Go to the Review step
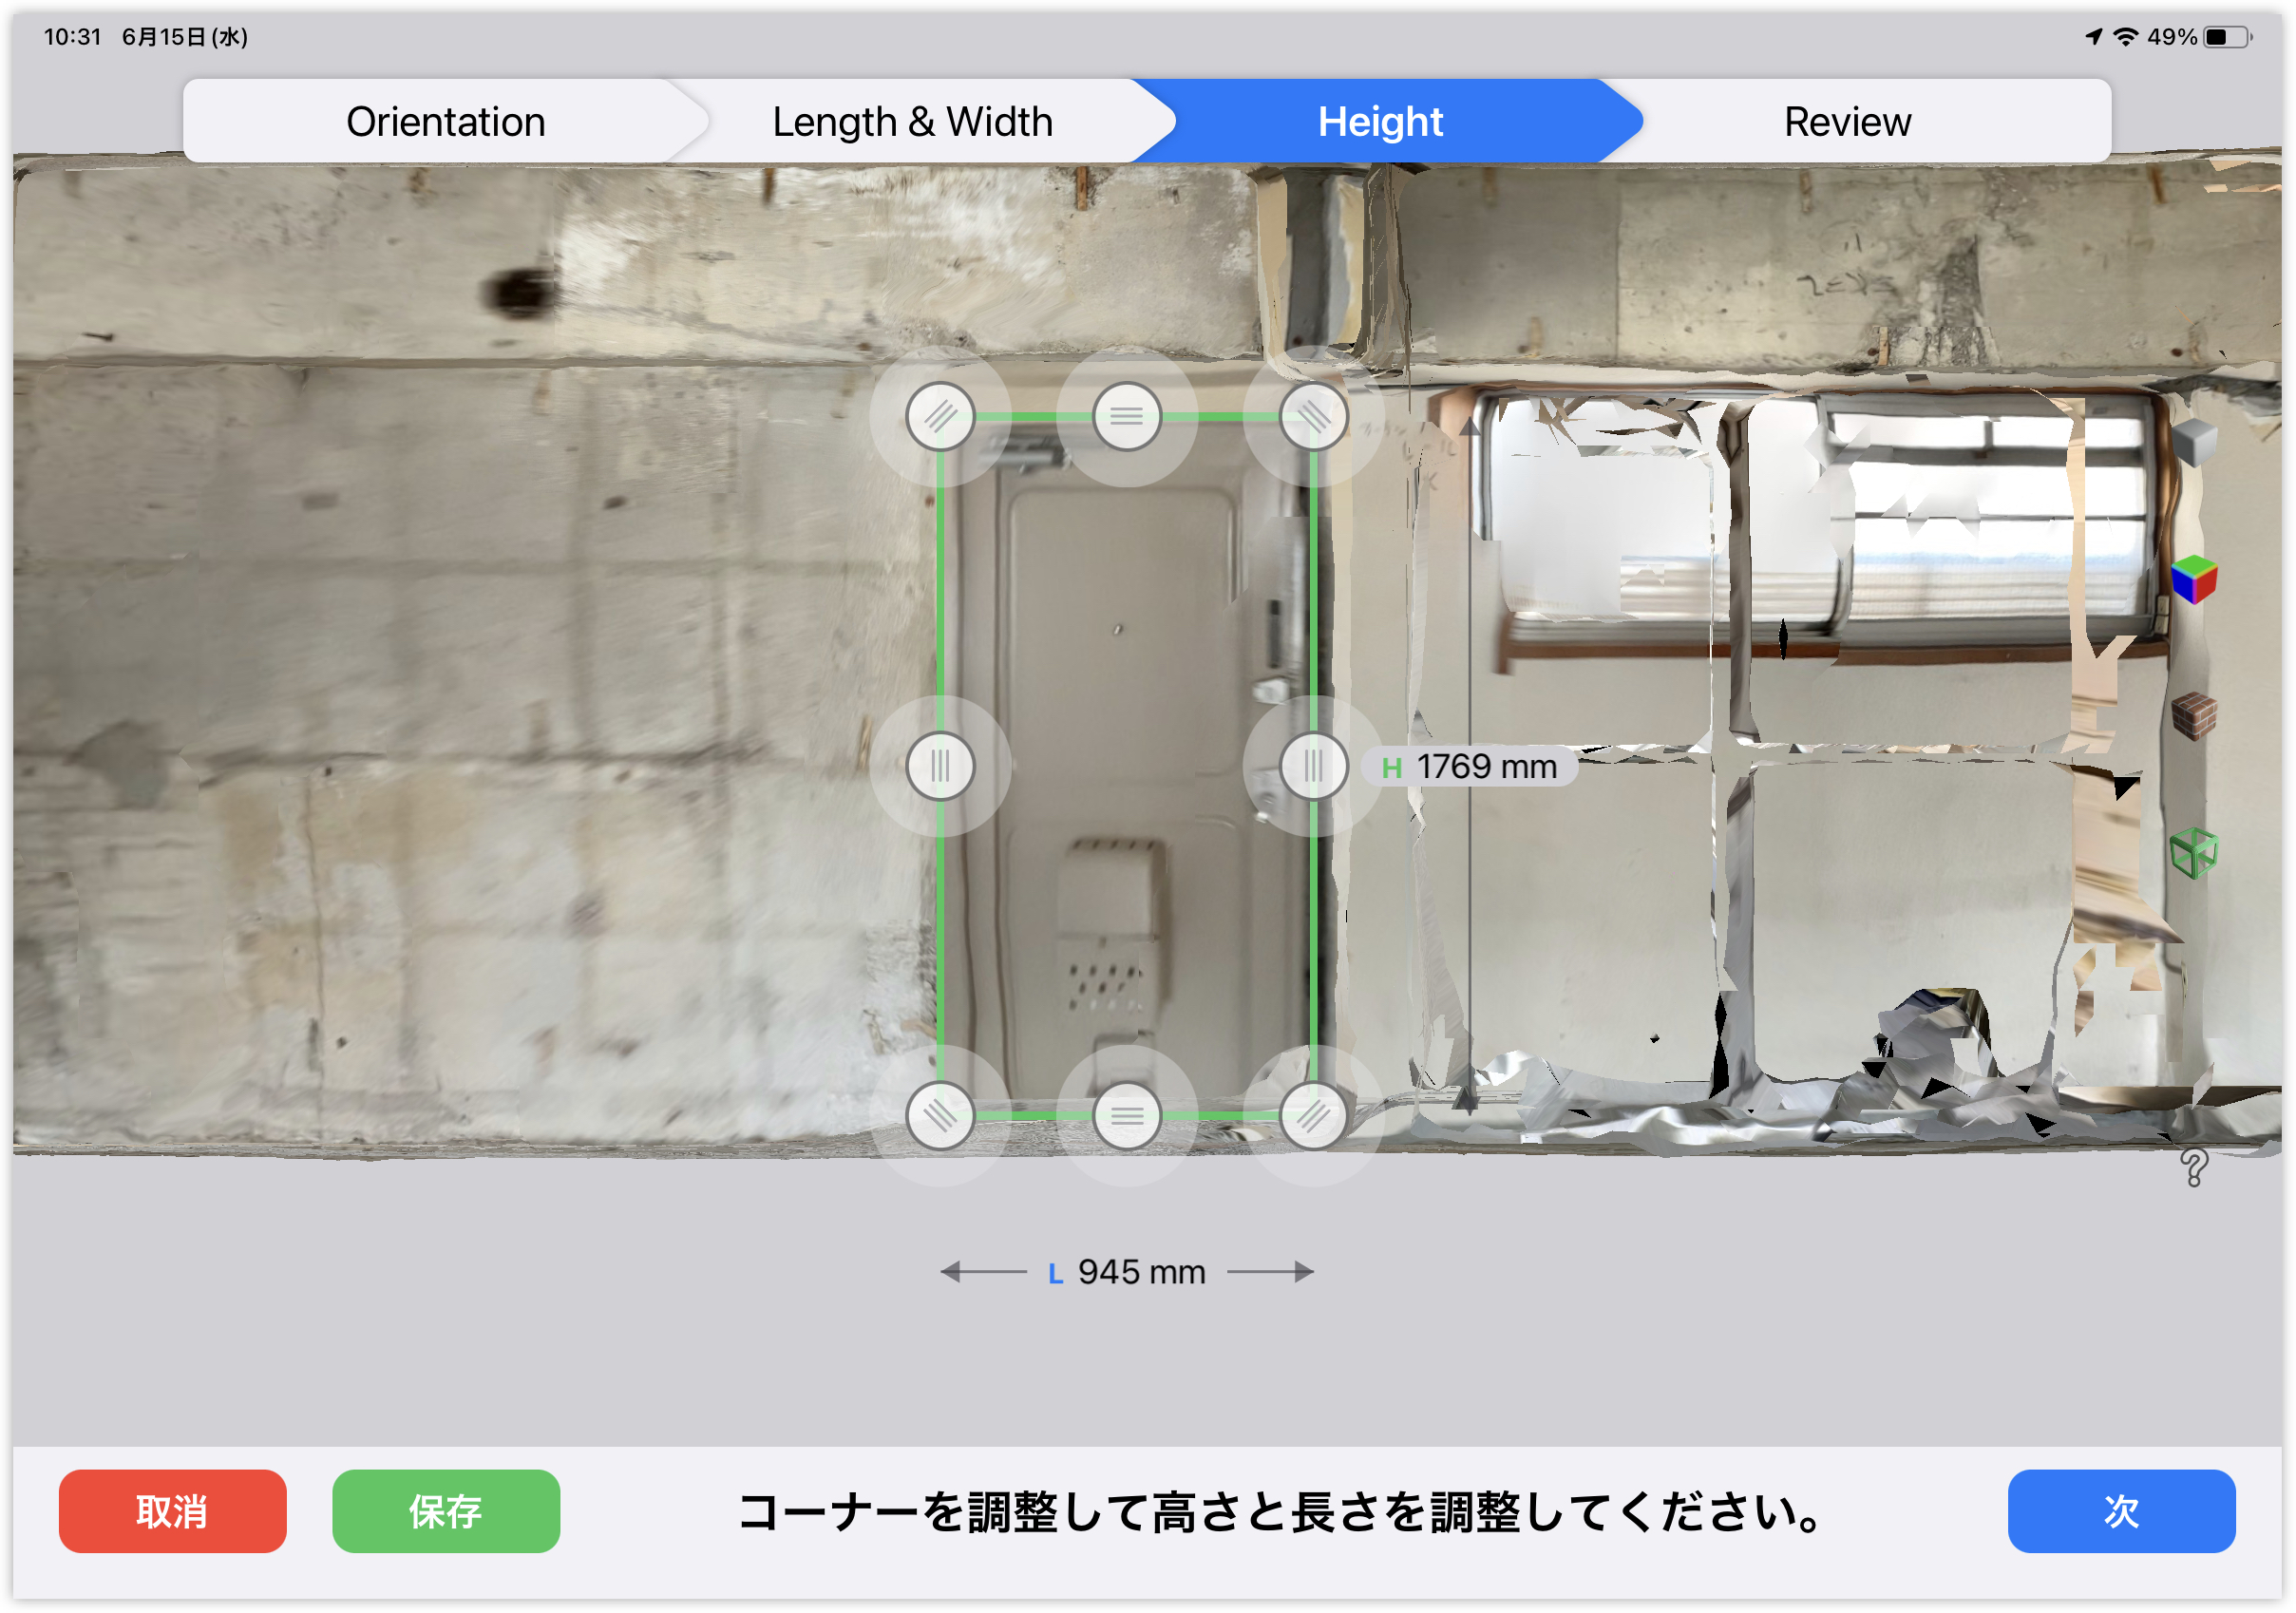 (x=1848, y=122)
